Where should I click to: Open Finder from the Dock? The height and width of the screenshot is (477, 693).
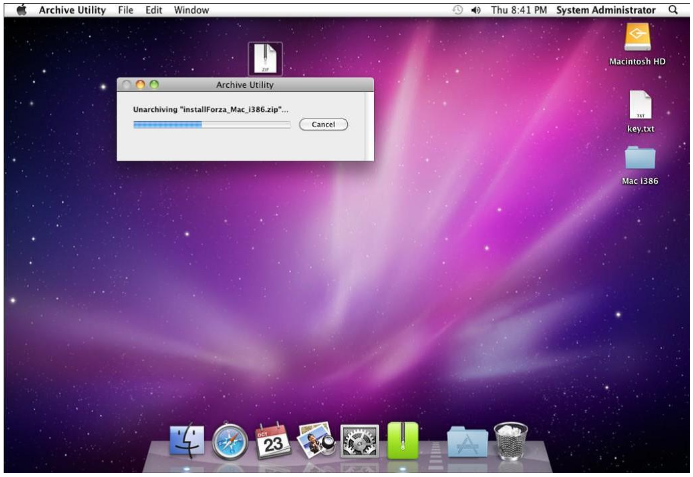pos(187,441)
